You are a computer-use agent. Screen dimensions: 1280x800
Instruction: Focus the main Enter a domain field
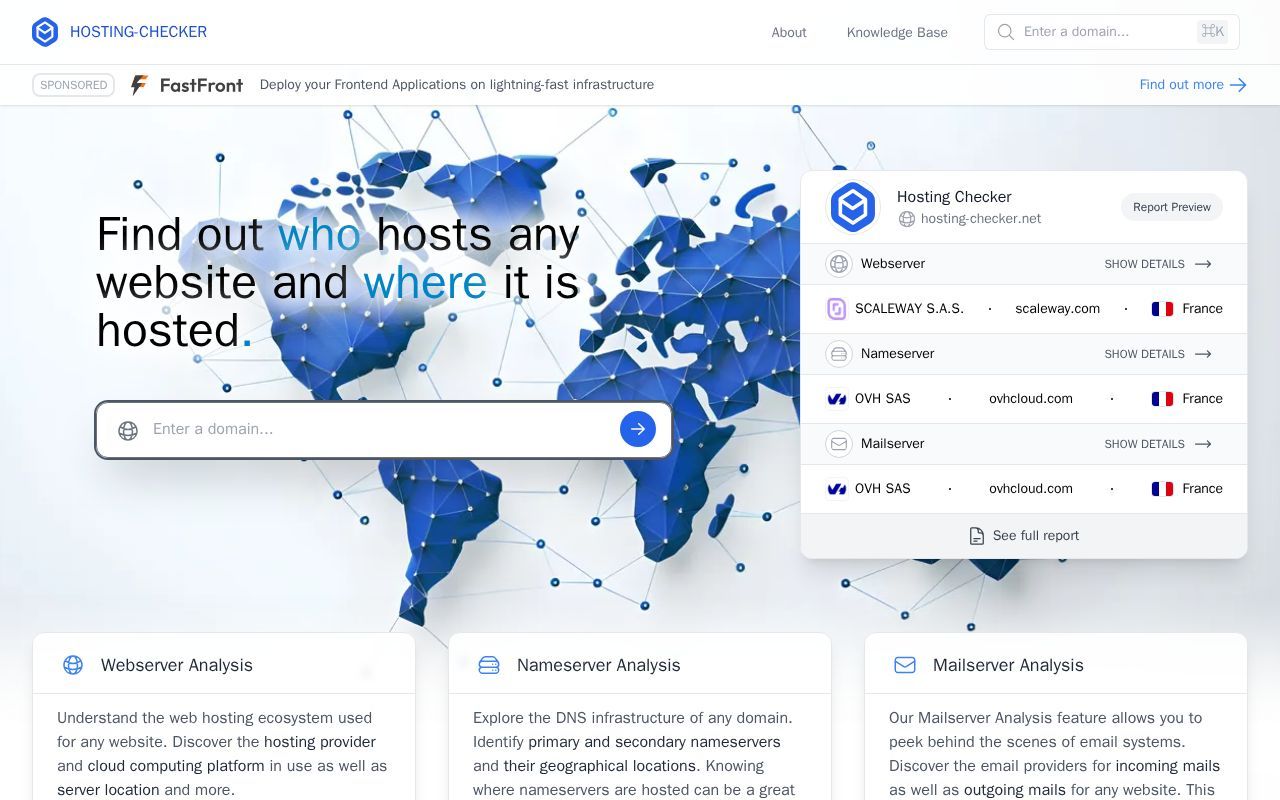384,430
